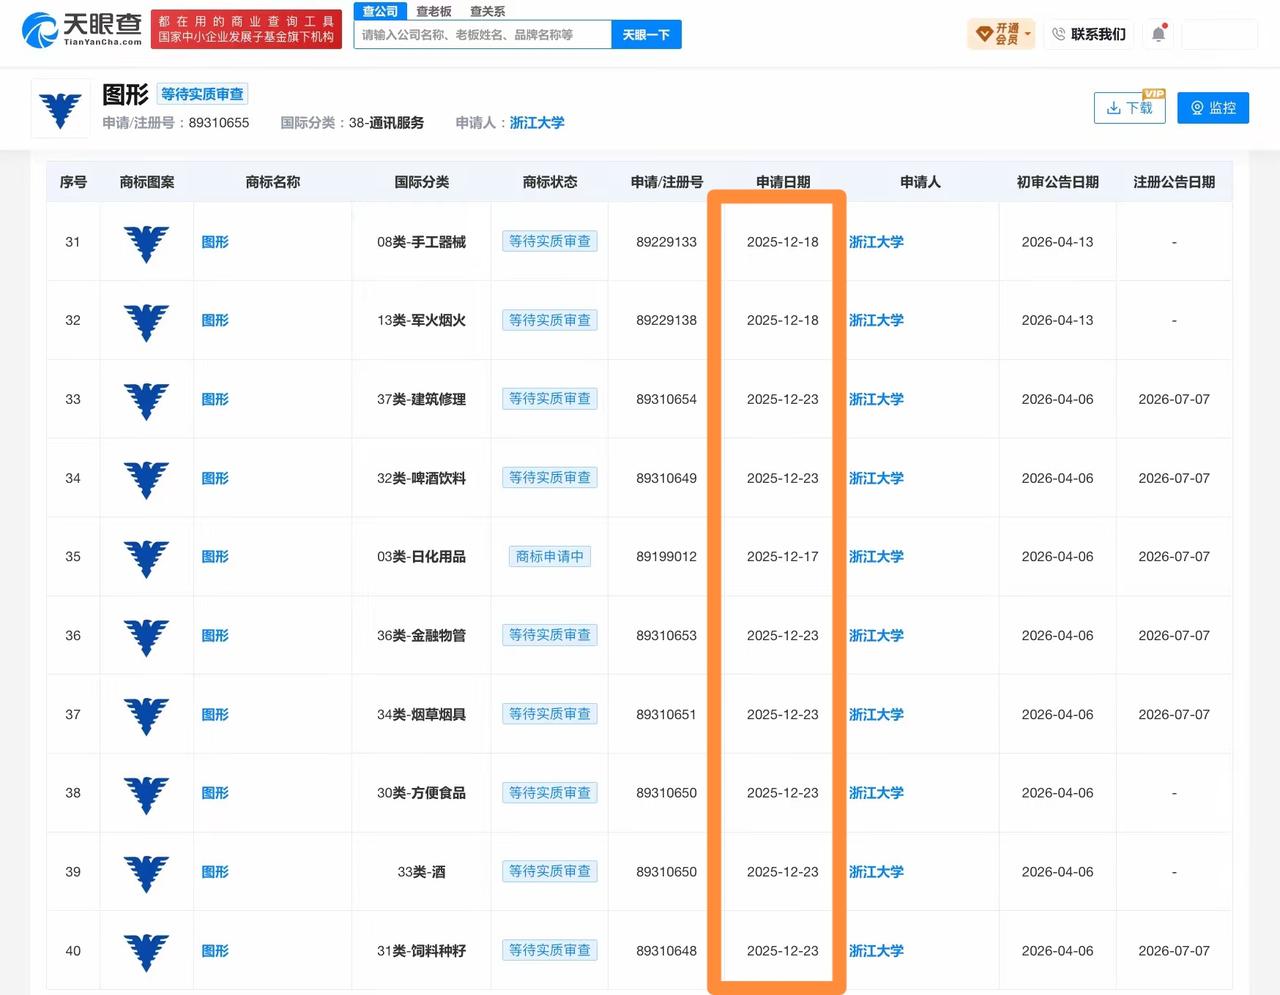This screenshot has height=995, width=1280.
Task: Click registration number 89199012
Action: (666, 557)
